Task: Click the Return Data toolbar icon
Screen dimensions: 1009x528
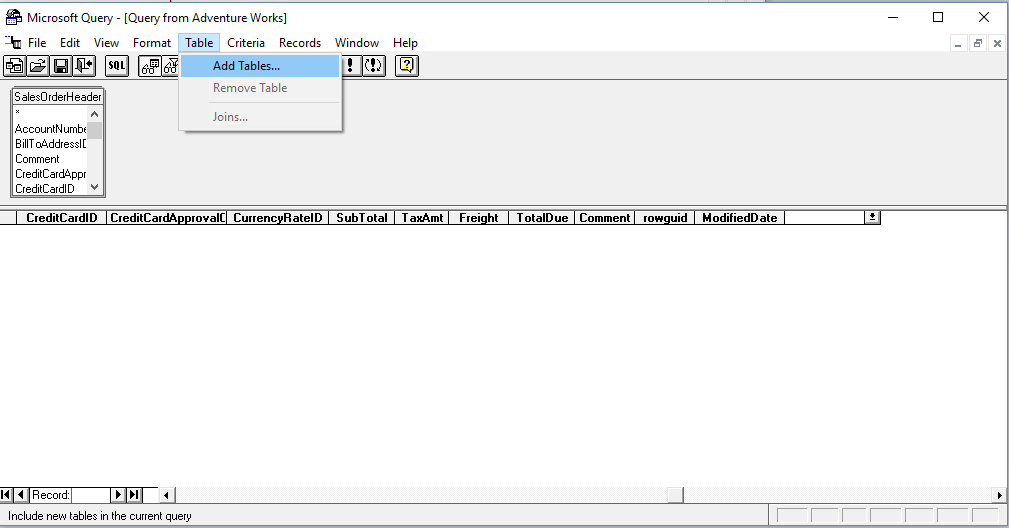Action: (84, 66)
